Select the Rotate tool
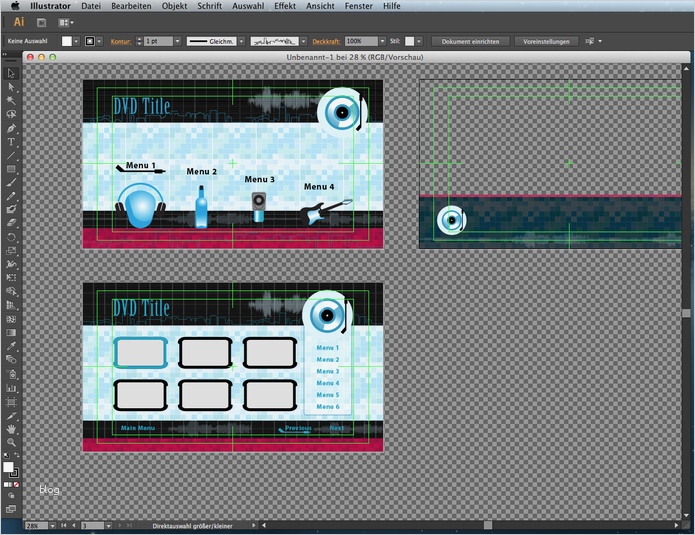Viewport: 695px width, 535px height. point(11,237)
